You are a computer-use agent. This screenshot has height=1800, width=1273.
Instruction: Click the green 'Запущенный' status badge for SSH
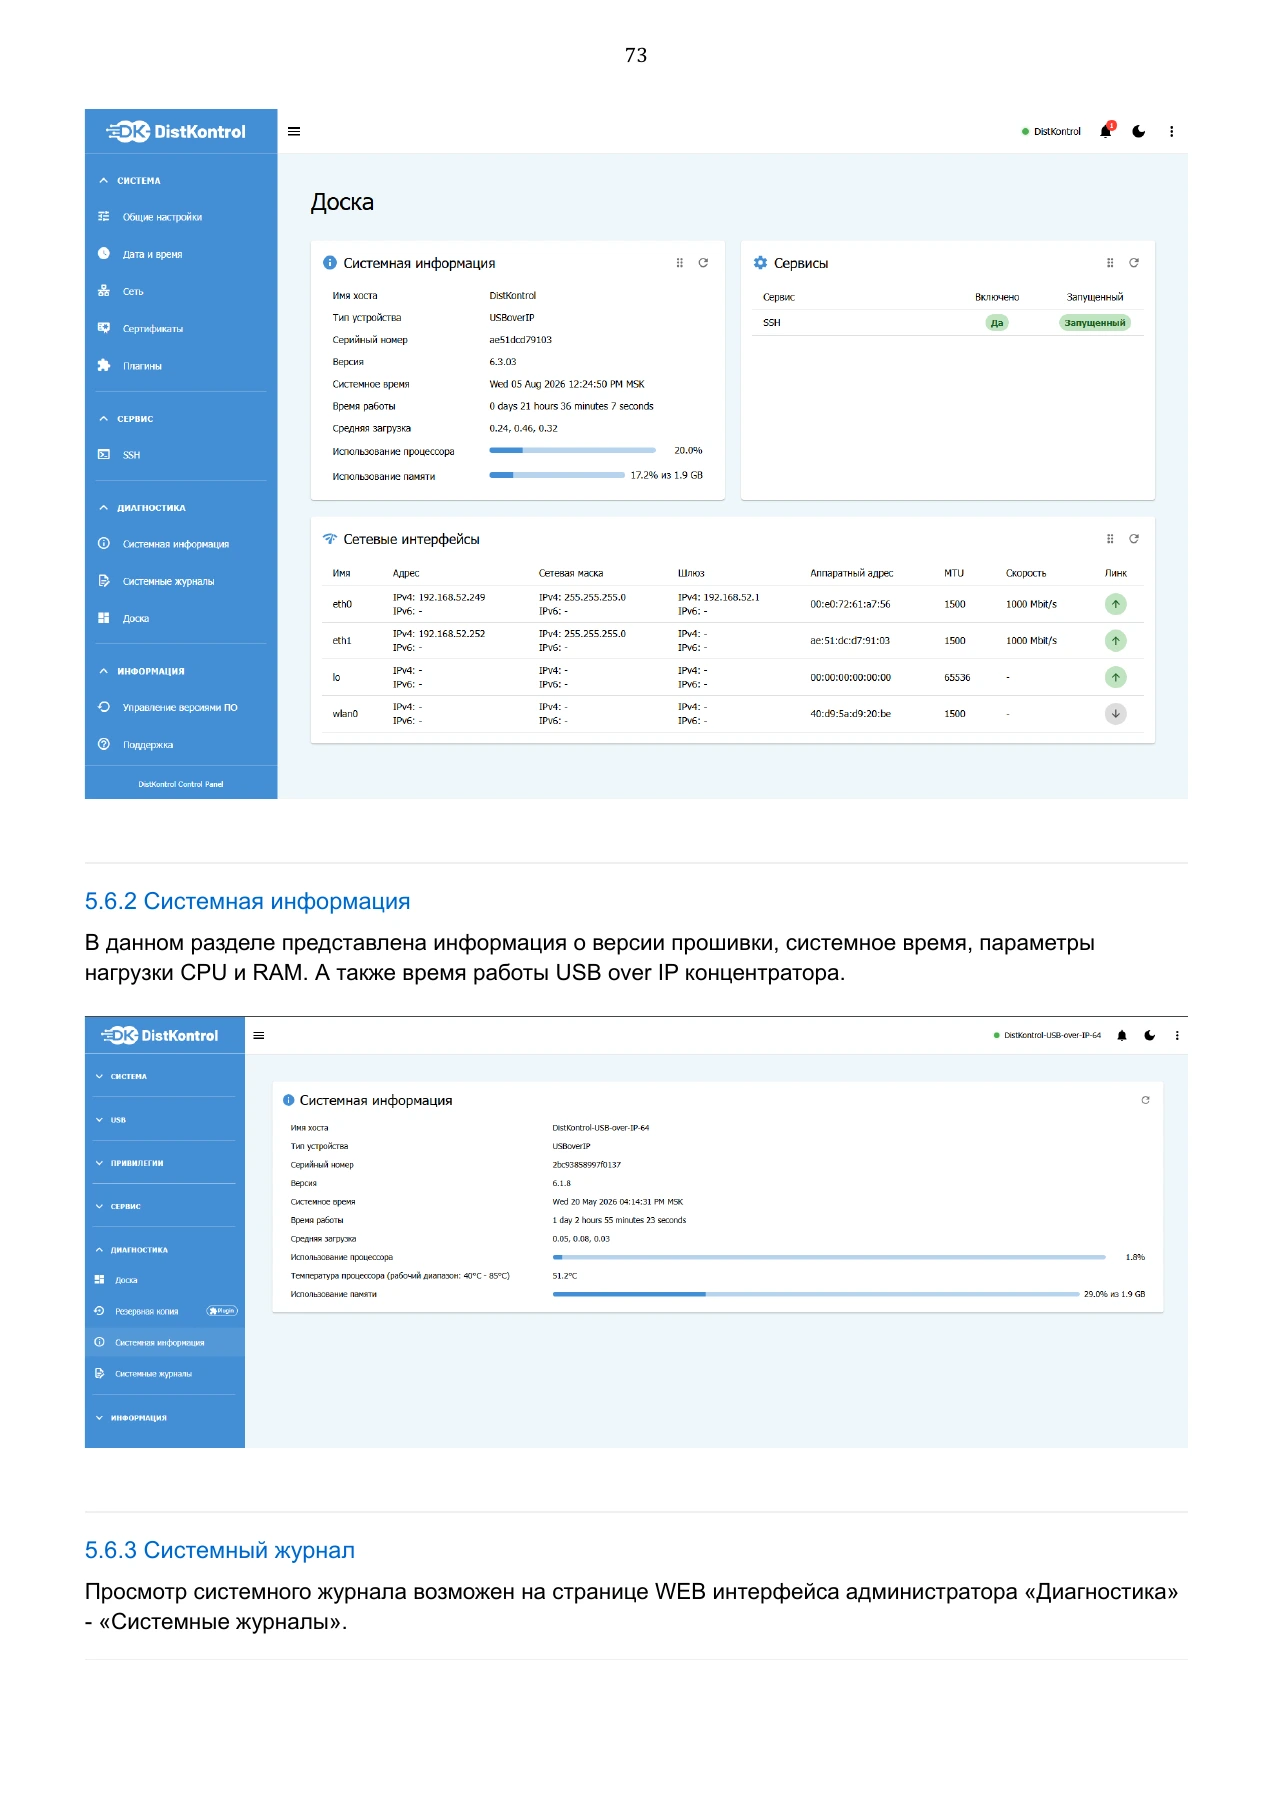[x=1095, y=323]
